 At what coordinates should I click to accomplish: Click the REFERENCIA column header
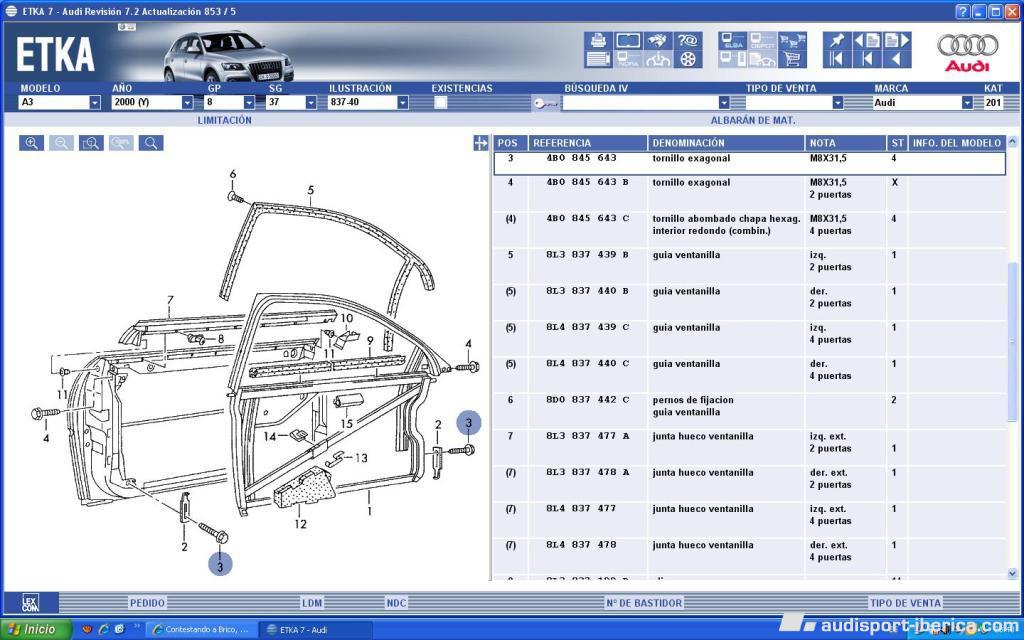coord(587,143)
